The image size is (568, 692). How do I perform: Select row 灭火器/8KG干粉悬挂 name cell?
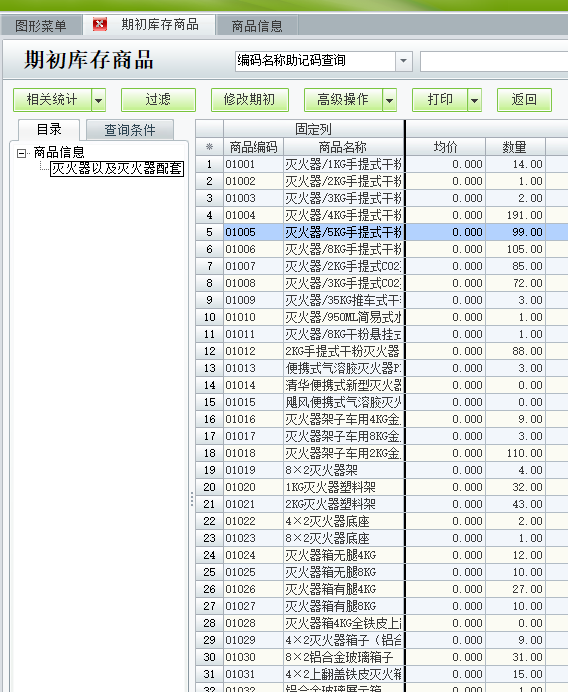click(343, 334)
